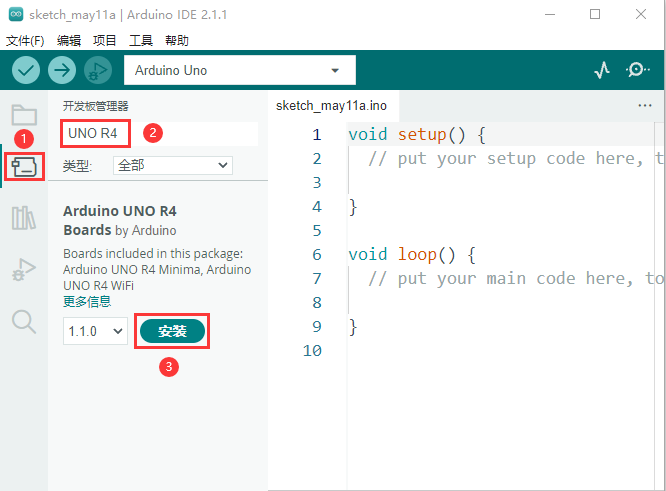This screenshot has width=666, height=491.
Task: Click the Verify checkmark button
Action: coord(26,70)
